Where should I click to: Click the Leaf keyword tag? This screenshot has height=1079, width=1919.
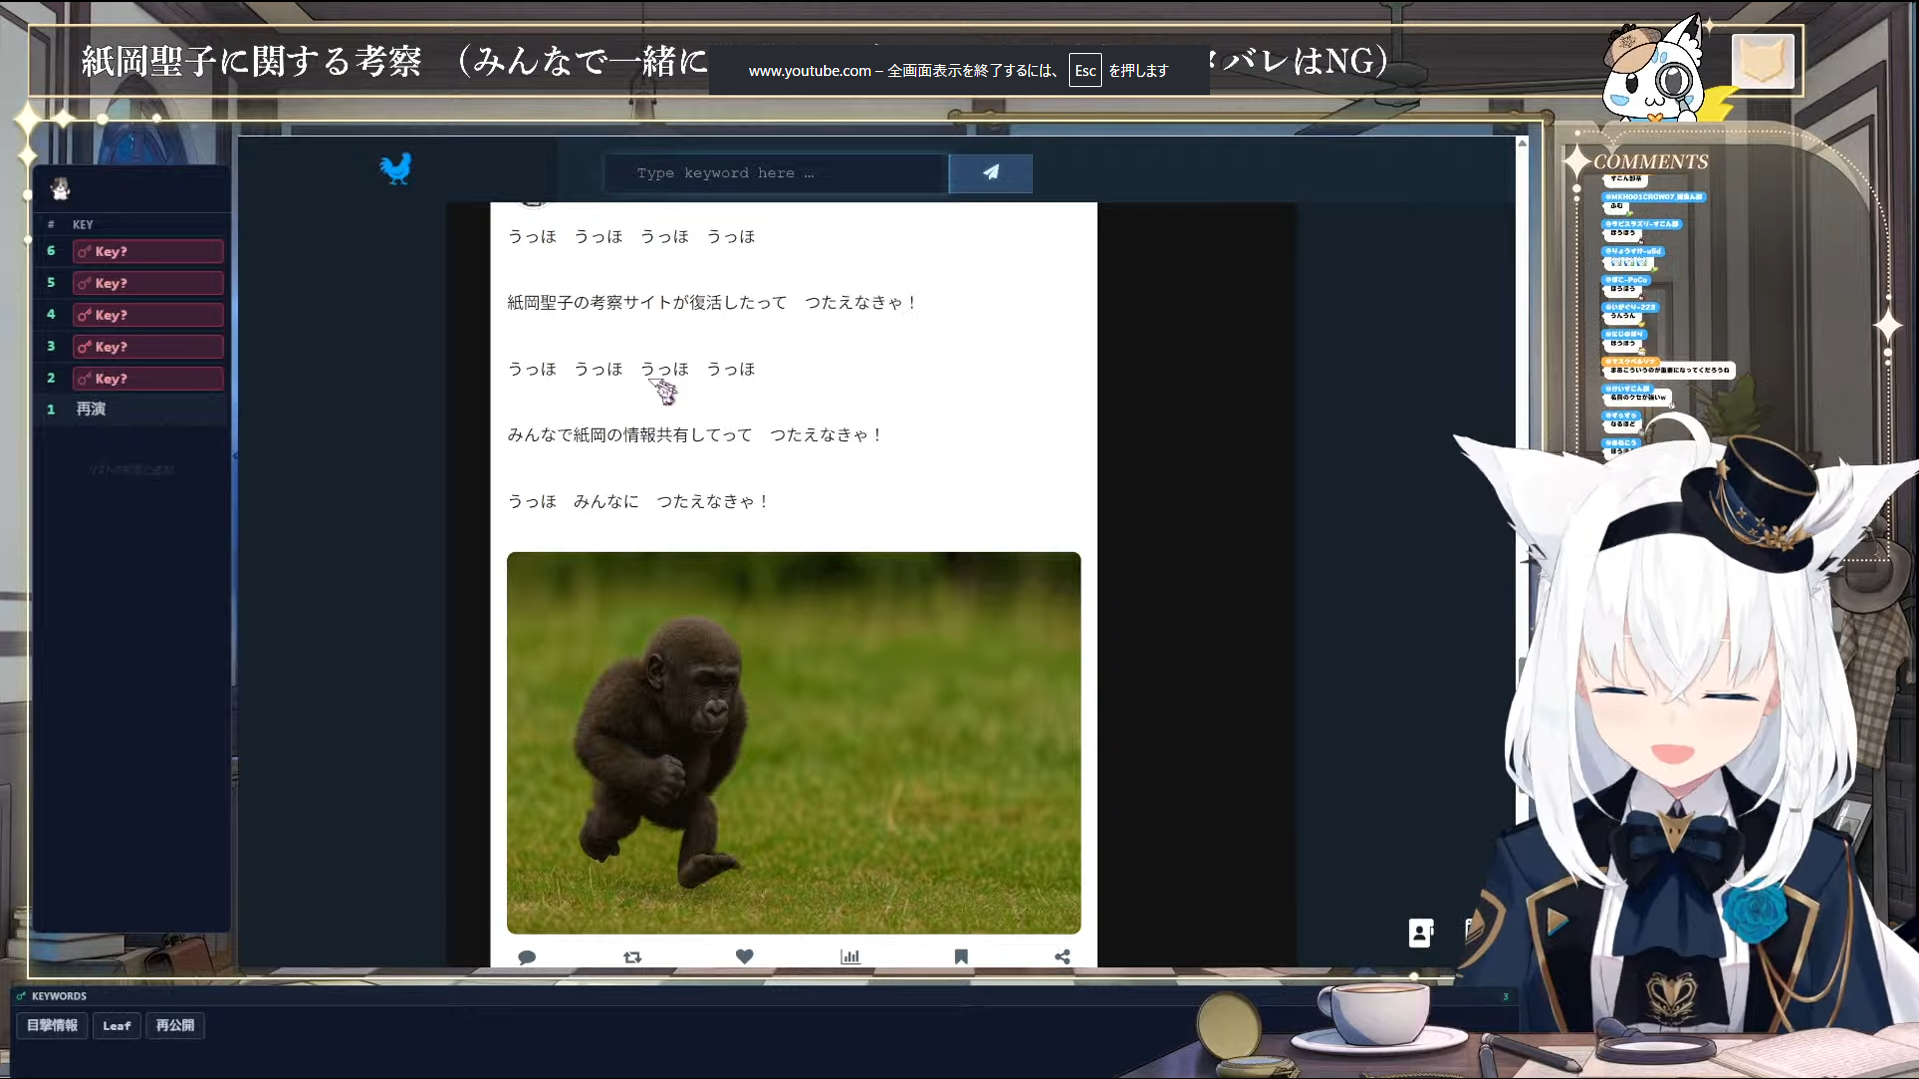tap(116, 1025)
